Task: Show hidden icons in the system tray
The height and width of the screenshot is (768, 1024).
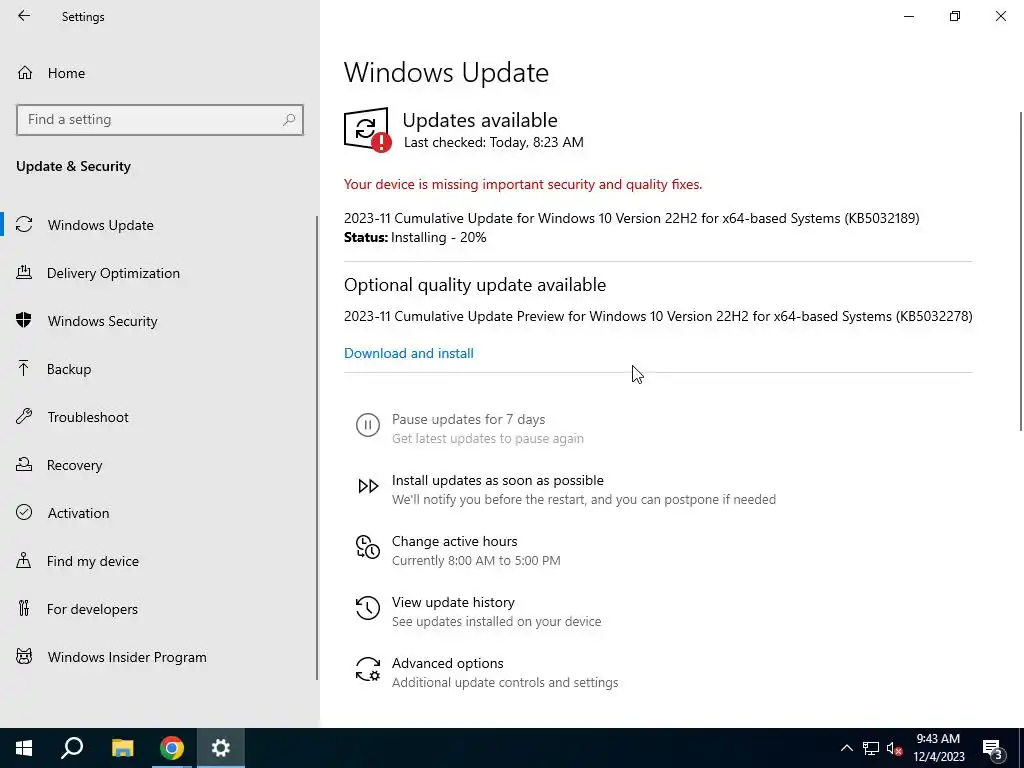Action: [x=846, y=748]
